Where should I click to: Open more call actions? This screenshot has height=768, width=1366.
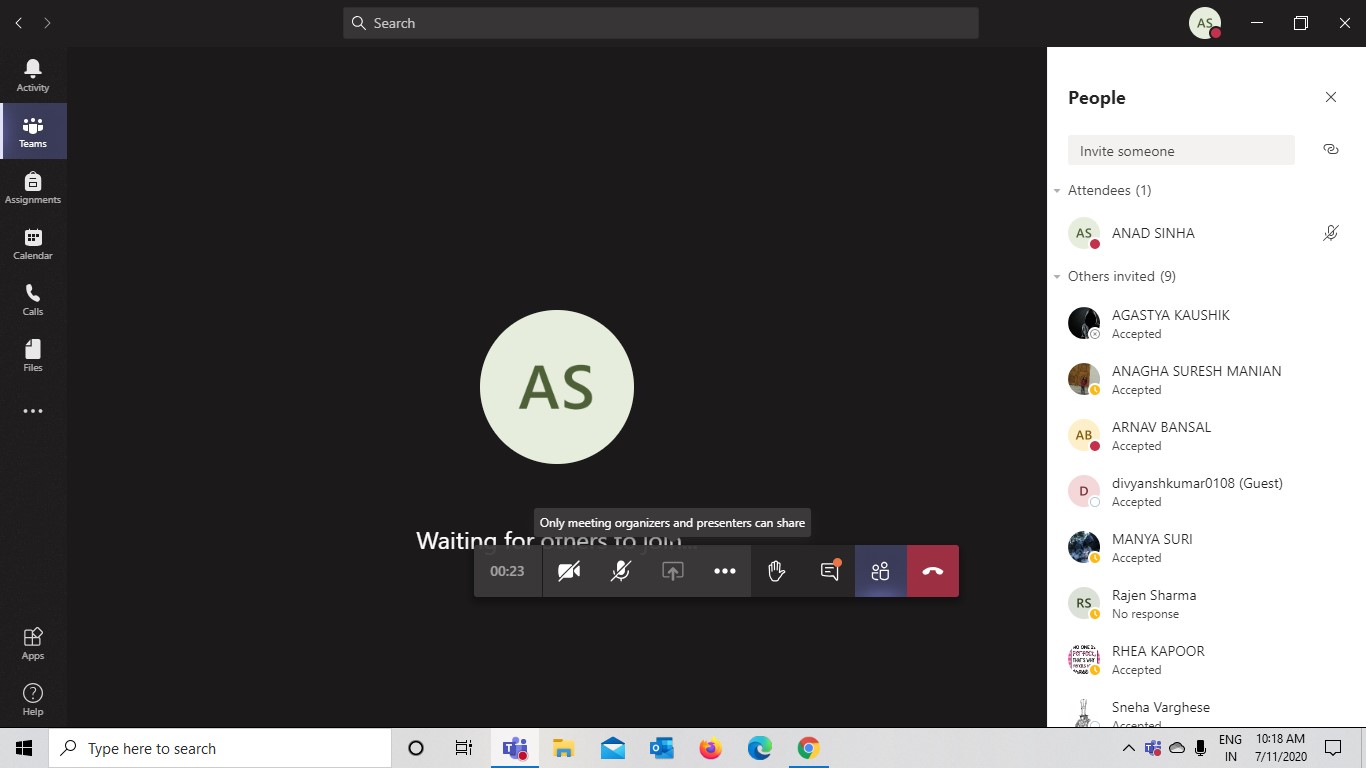pyautogui.click(x=724, y=571)
